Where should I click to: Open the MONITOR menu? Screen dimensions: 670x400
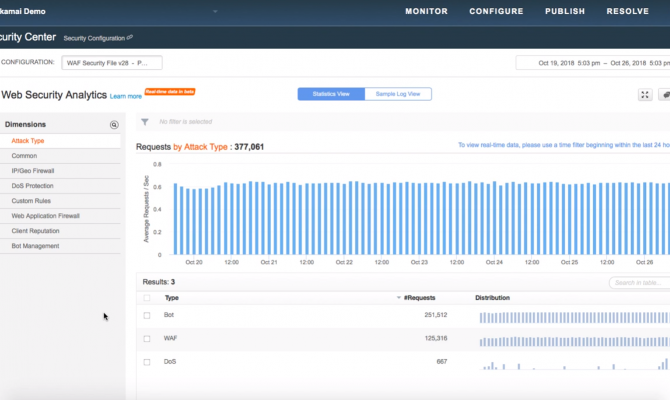[x=426, y=12]
